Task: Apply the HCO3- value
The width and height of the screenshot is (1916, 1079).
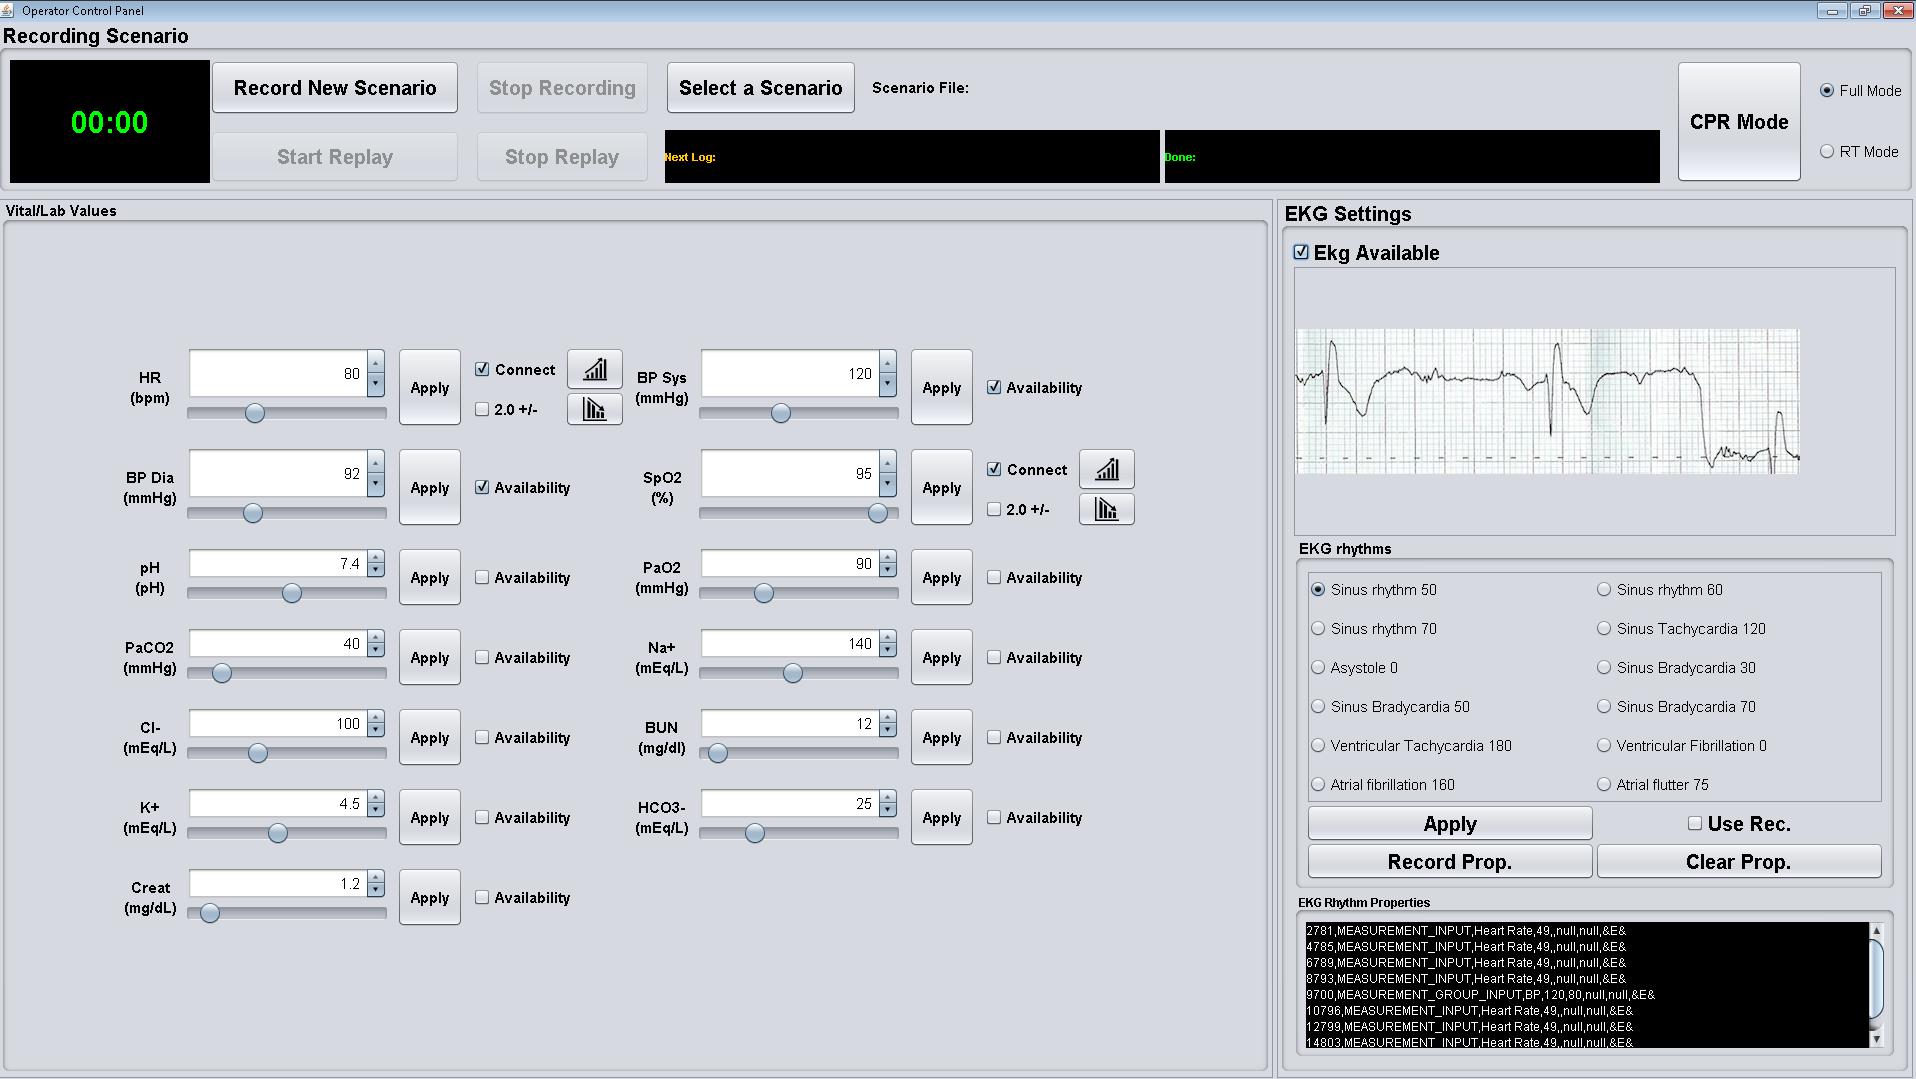Action: tap(942, 817)
